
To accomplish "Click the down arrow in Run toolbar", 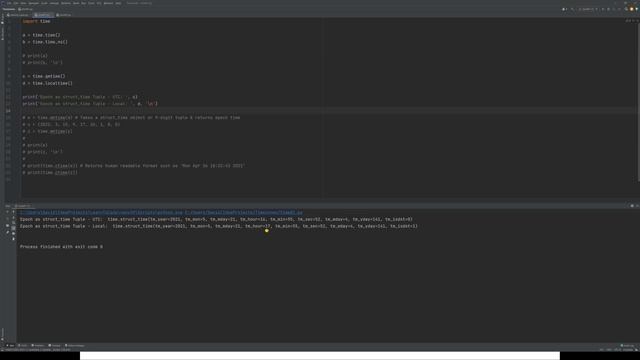I will click(13, 218).
